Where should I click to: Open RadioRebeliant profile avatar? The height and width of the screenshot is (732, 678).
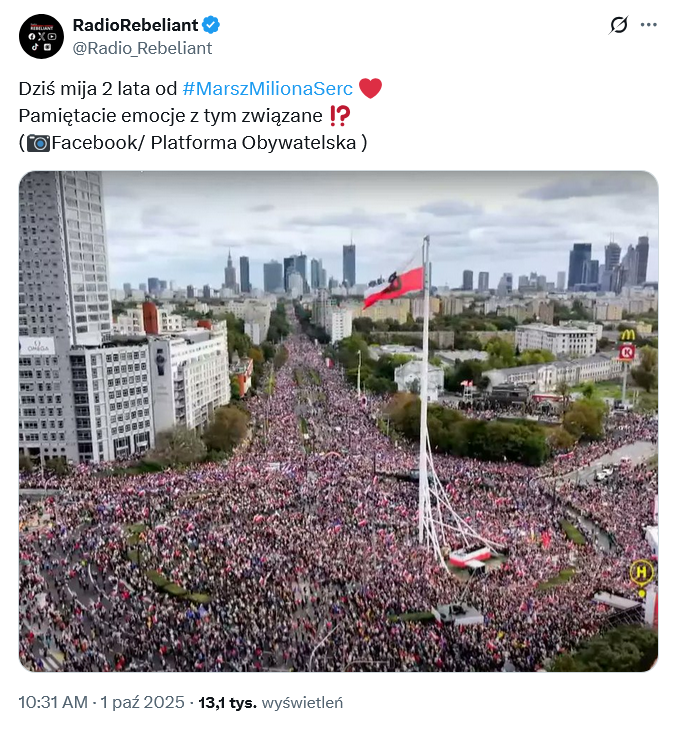point(41,36)
